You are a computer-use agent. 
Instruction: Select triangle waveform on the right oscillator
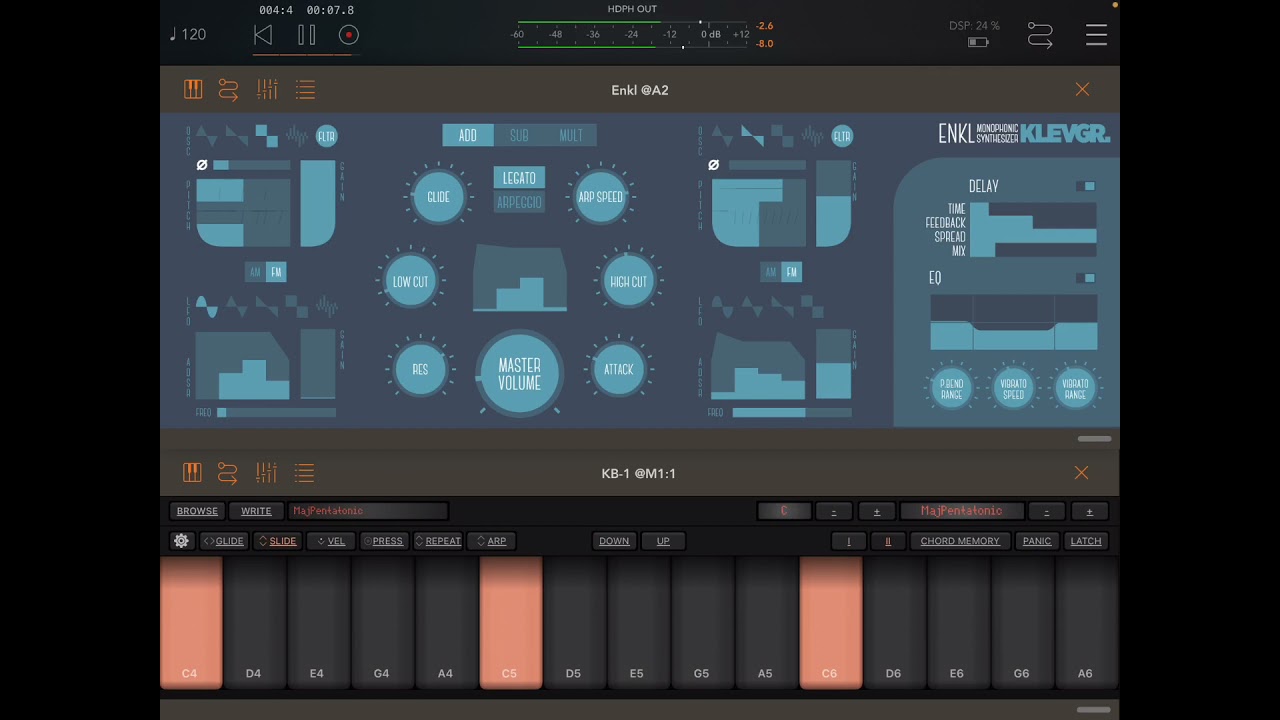click(722, 134)
